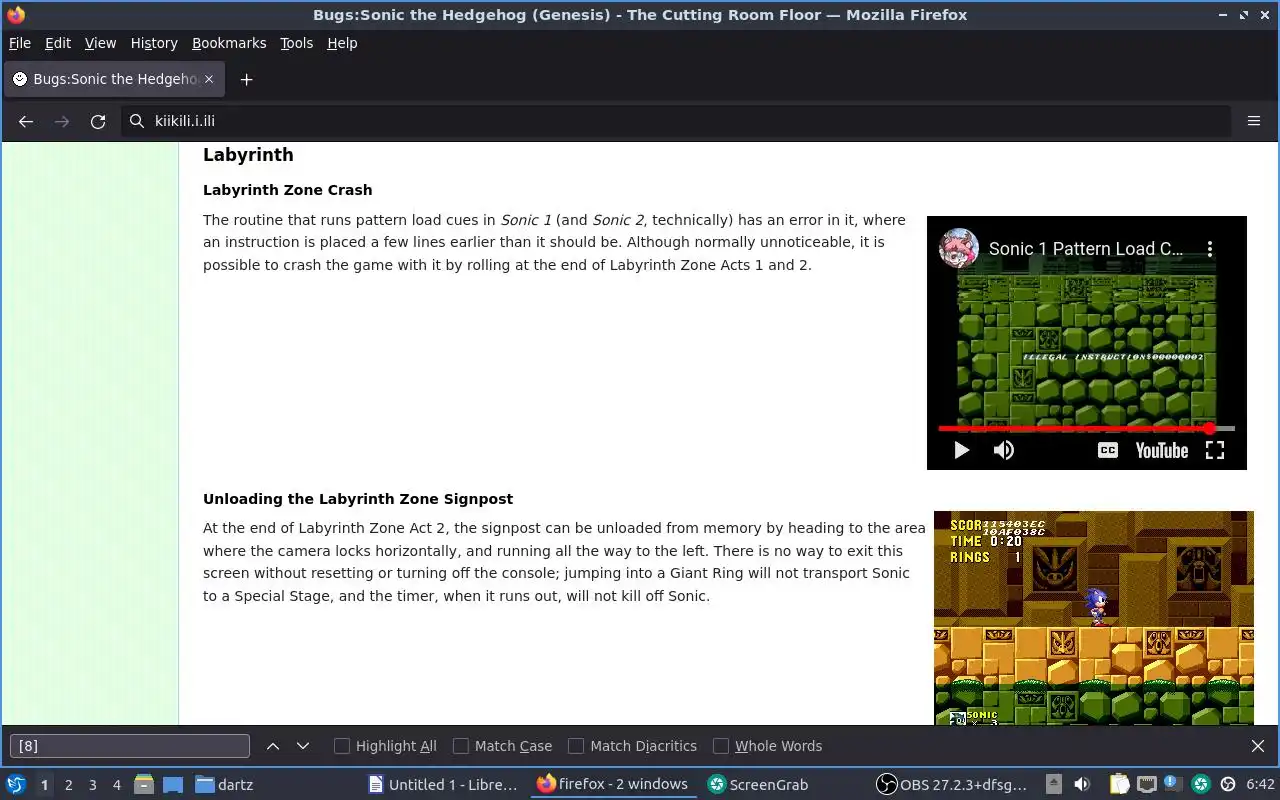Image resolution: width=1280 pixels, height=800 pixels.
Task: Mute the YouTube video volume
Action: point(1004,450)
